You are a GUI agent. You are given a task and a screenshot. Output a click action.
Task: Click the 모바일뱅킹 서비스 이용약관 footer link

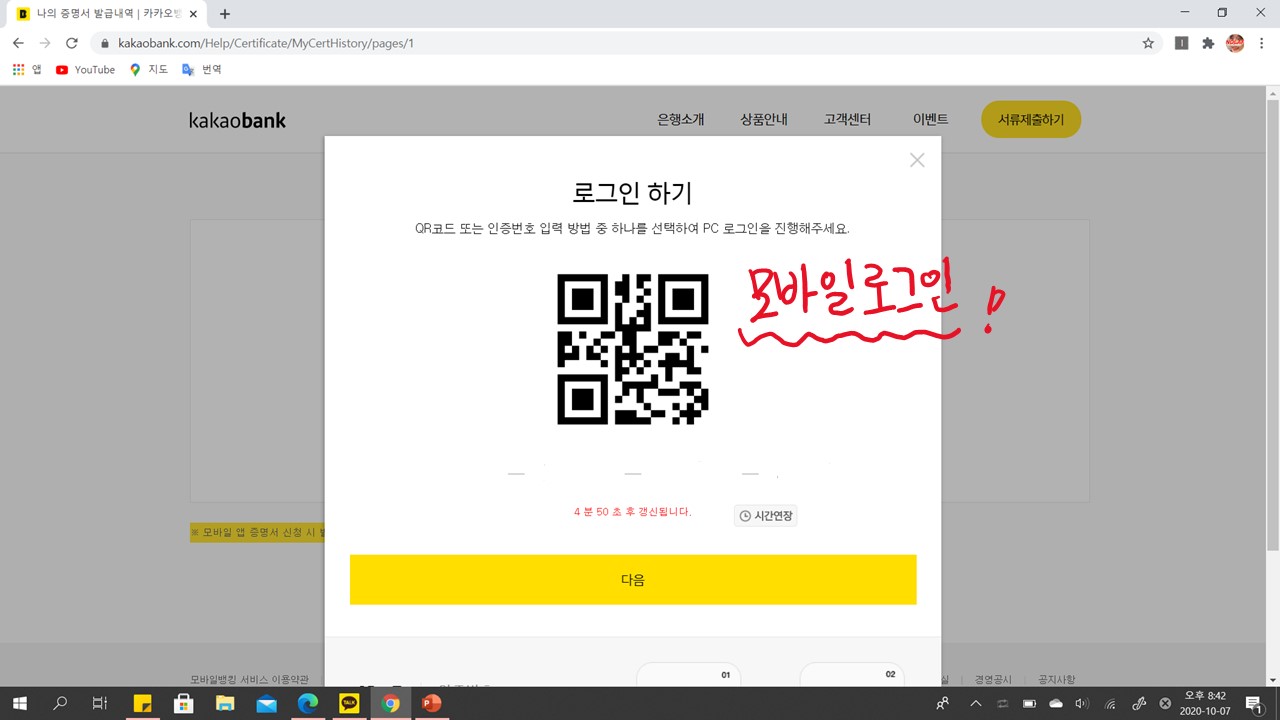[x=249, y=679]
